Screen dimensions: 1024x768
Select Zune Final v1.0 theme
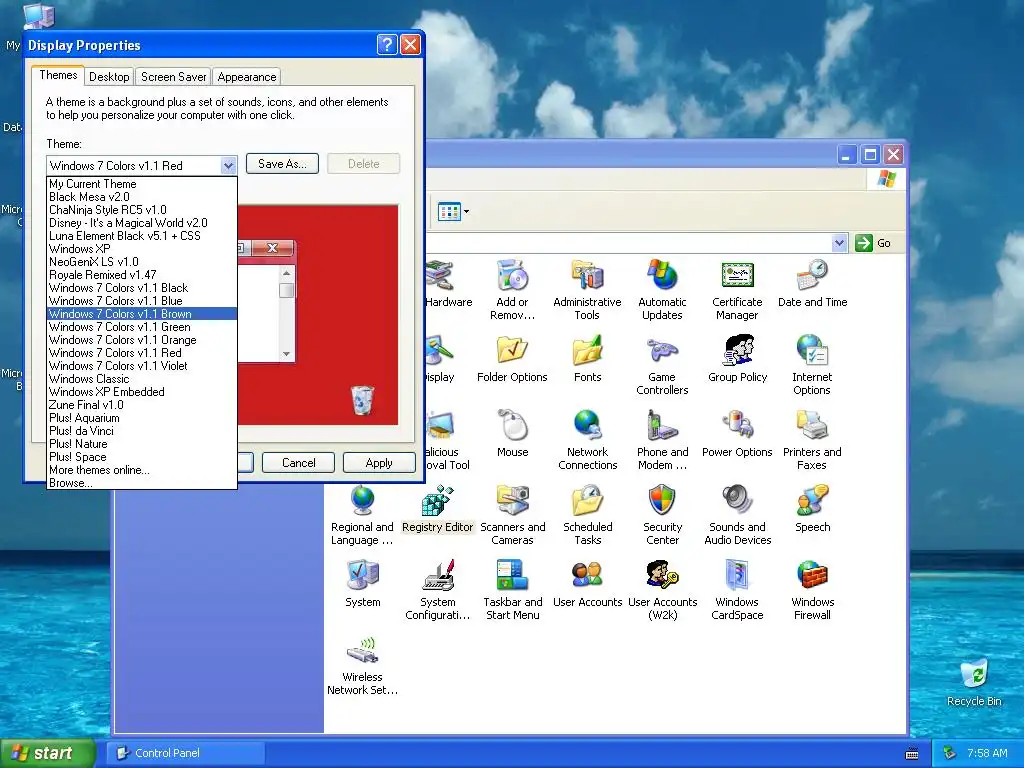click(x=142, y=405)
